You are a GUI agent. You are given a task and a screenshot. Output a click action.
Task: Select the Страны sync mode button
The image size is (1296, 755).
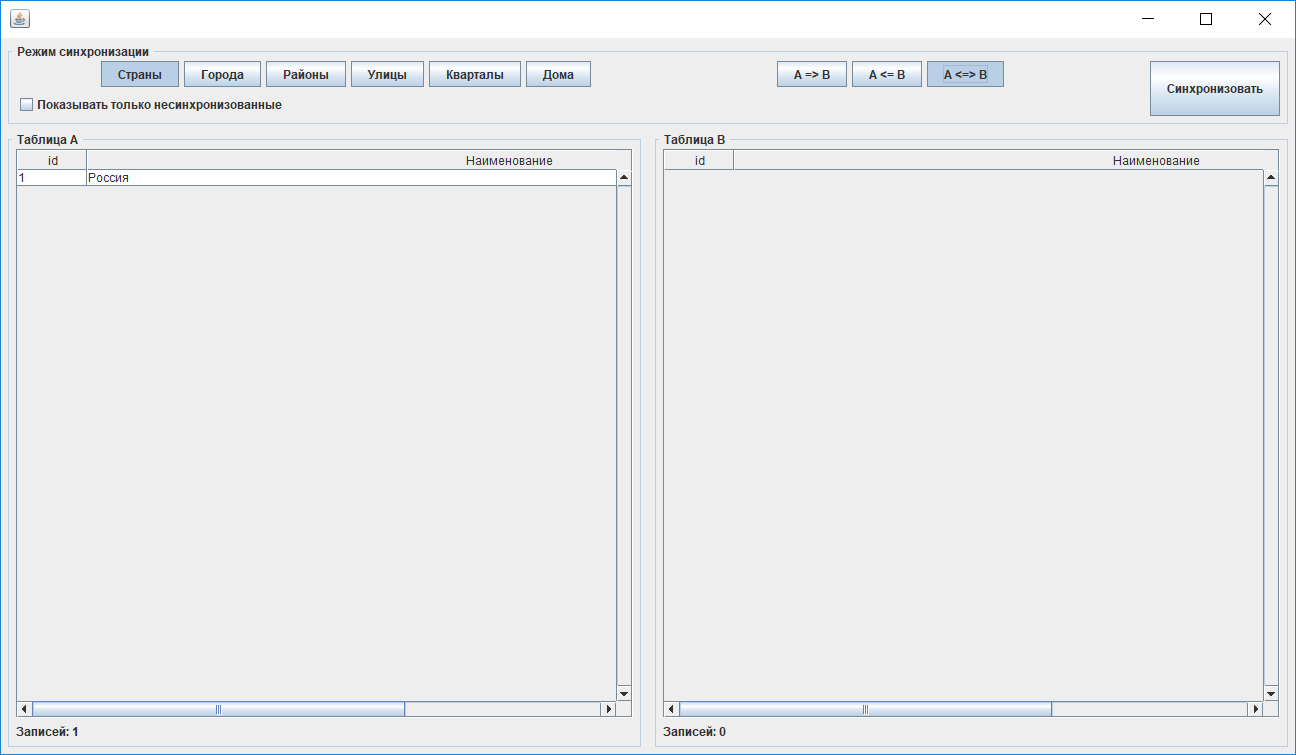[139, 73]
